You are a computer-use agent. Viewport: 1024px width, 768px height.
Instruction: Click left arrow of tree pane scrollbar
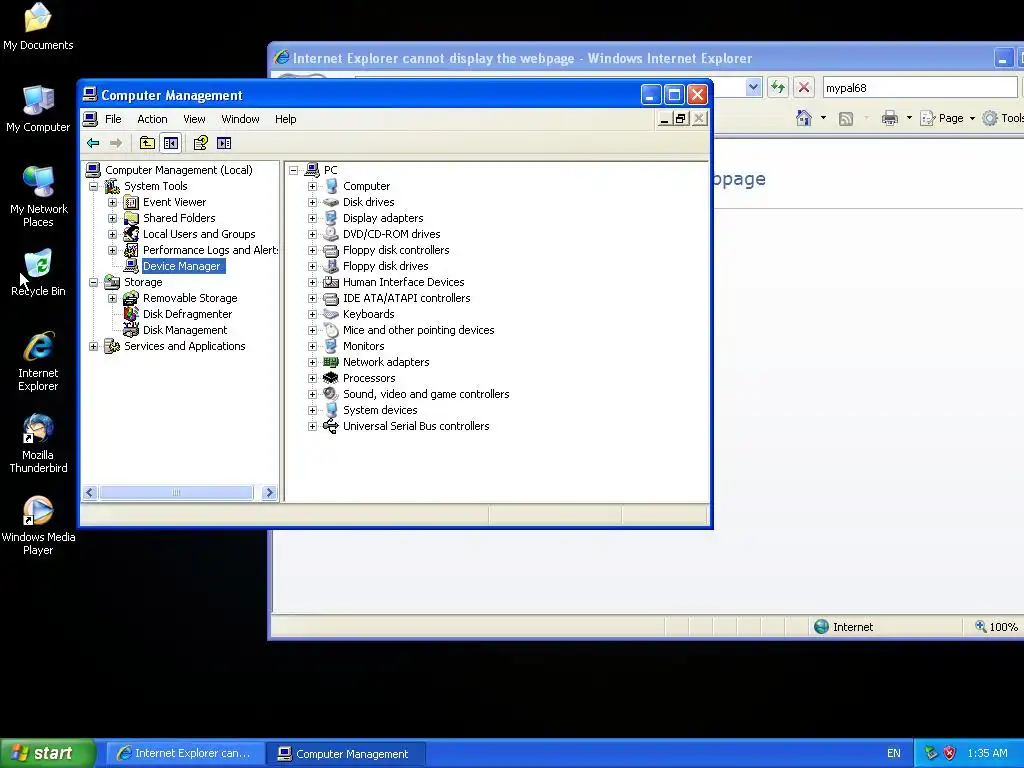click(x=90, y=492)
